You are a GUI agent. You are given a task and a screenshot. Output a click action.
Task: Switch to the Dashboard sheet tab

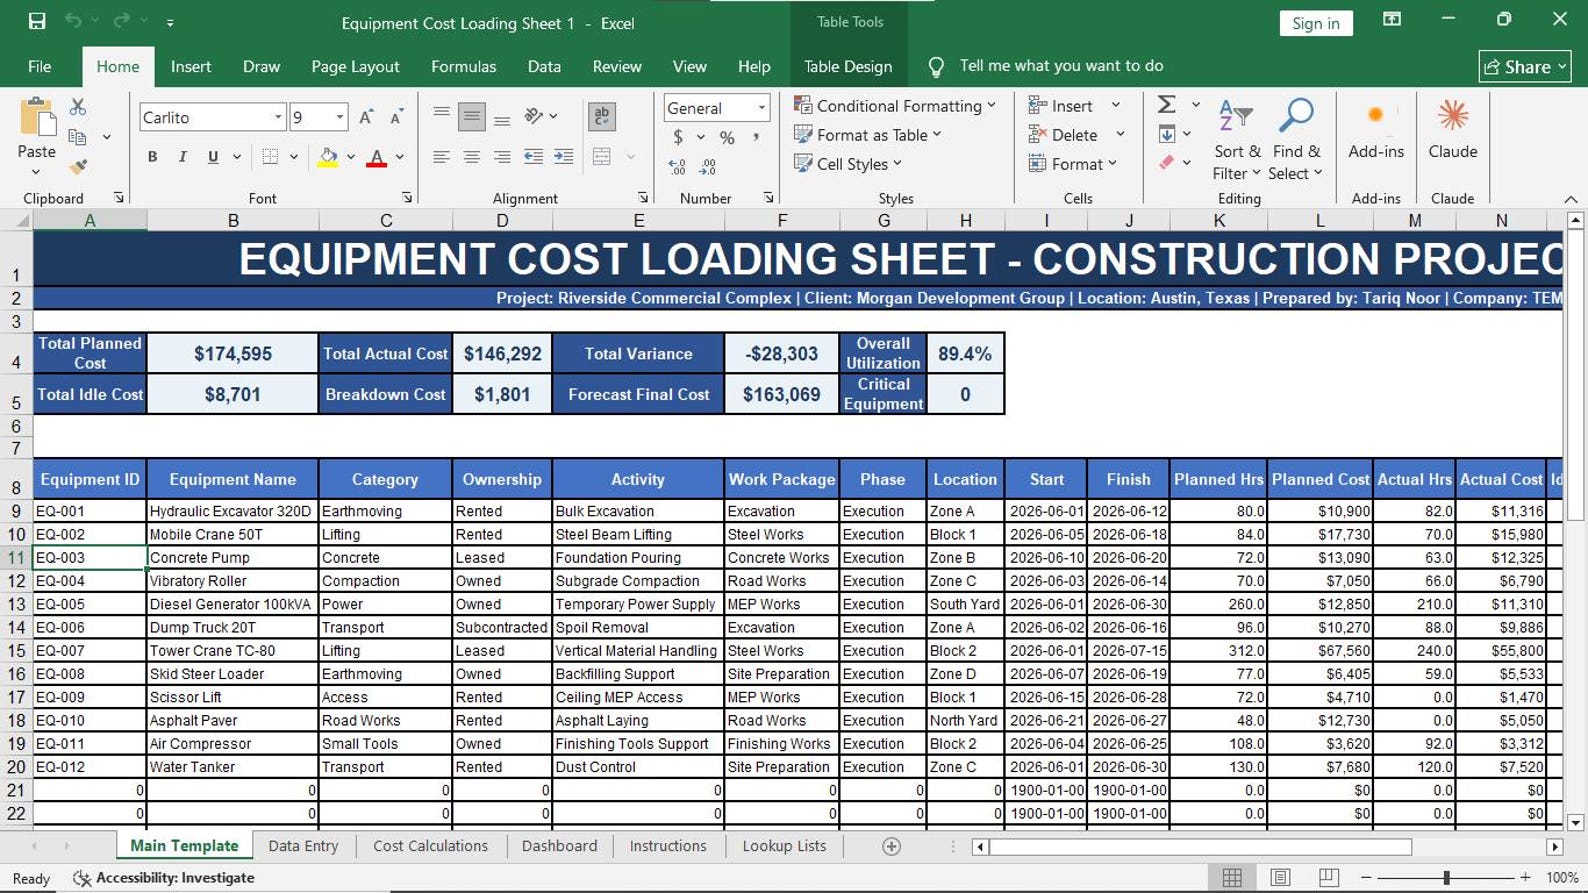(x=559, y=846)
